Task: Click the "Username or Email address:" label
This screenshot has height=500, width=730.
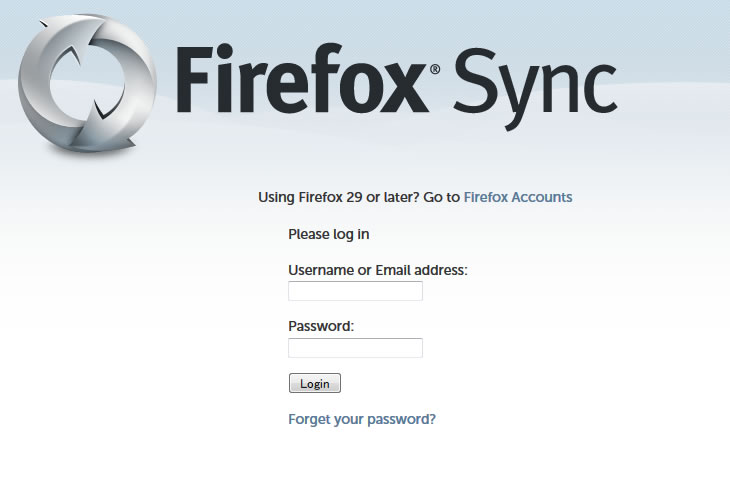Action: (378, 270)
